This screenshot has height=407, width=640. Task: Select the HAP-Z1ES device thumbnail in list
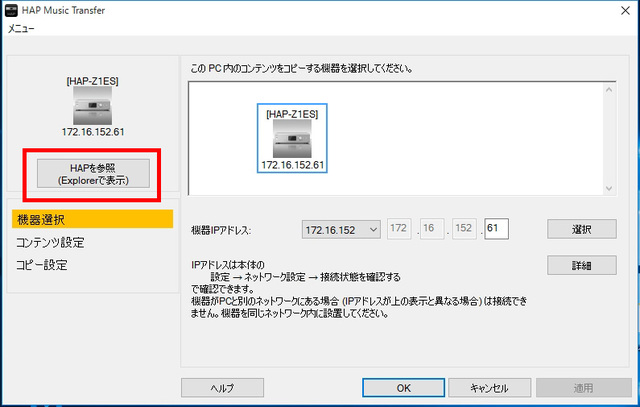(x=292, y=138)
